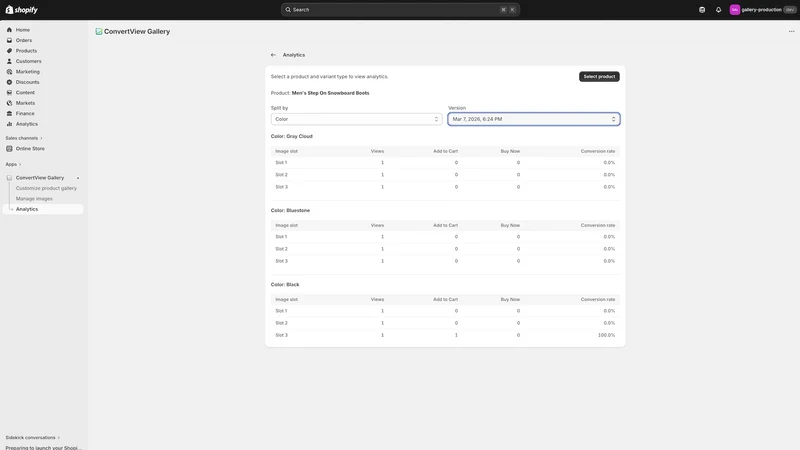Open the Marketing target icon
Viewport: 800px width, 450px height.
(x=9, y=72)
